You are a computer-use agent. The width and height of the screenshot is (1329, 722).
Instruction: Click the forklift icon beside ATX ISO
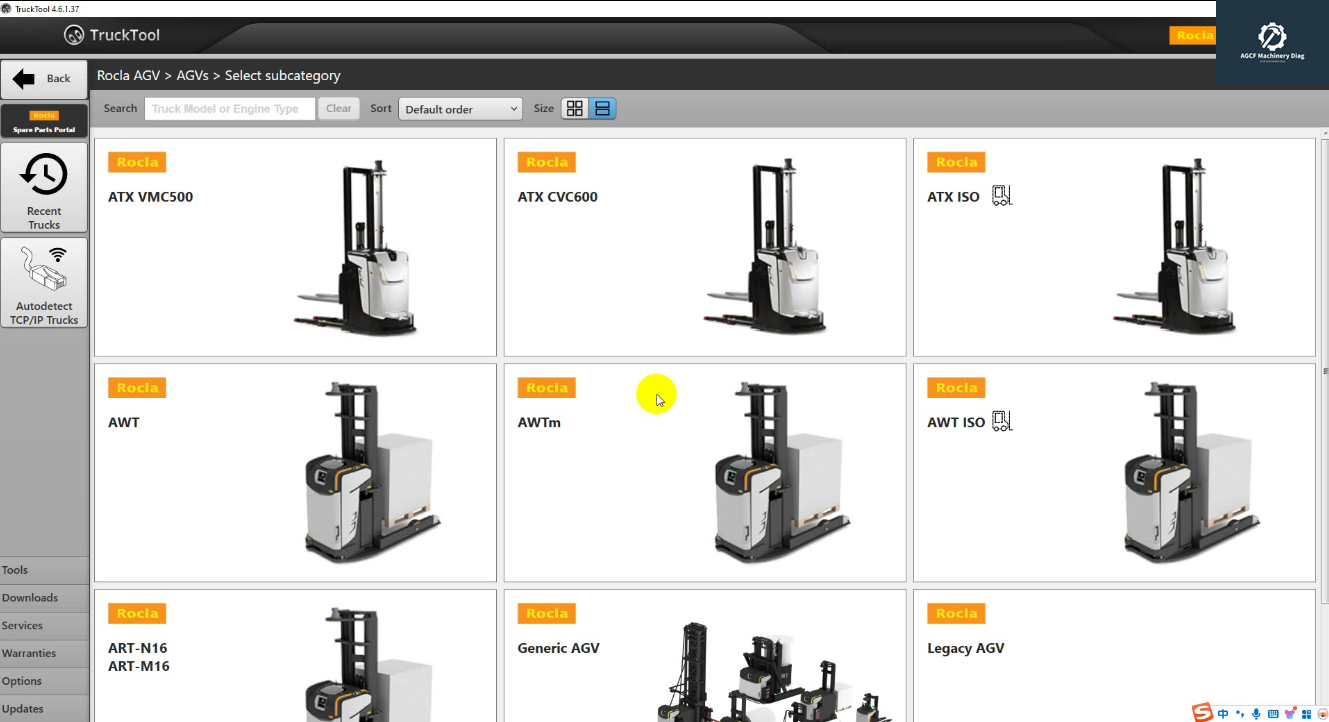click(1001, 196)
